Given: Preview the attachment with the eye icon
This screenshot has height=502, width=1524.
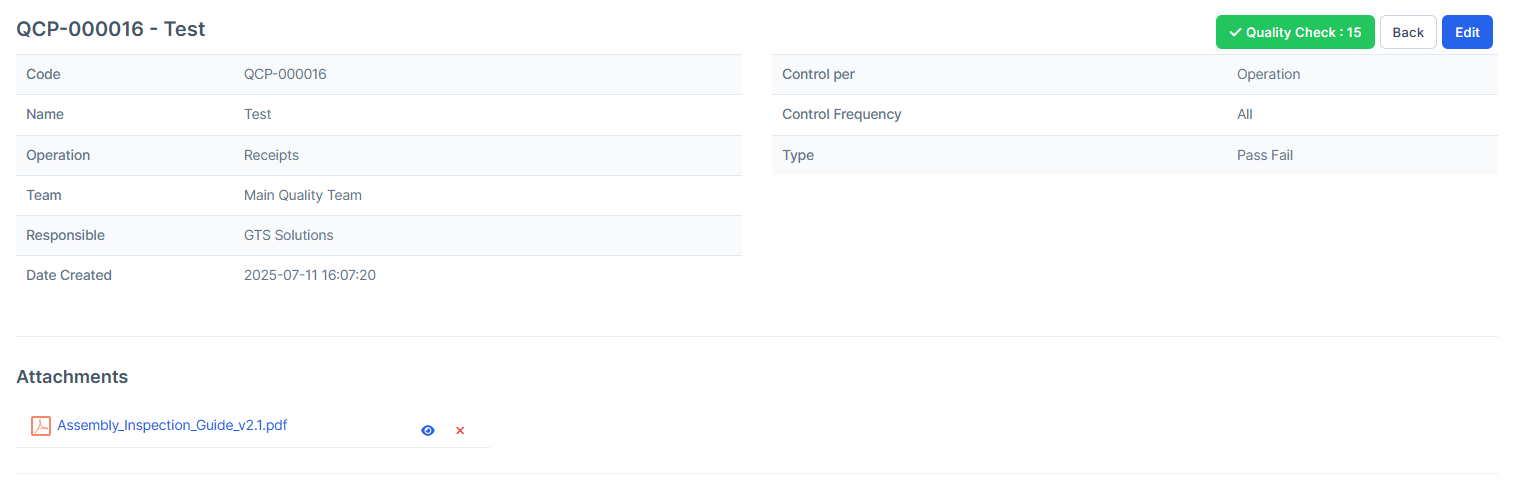Looking at the screenshot, I should click(x=428, y=431).
